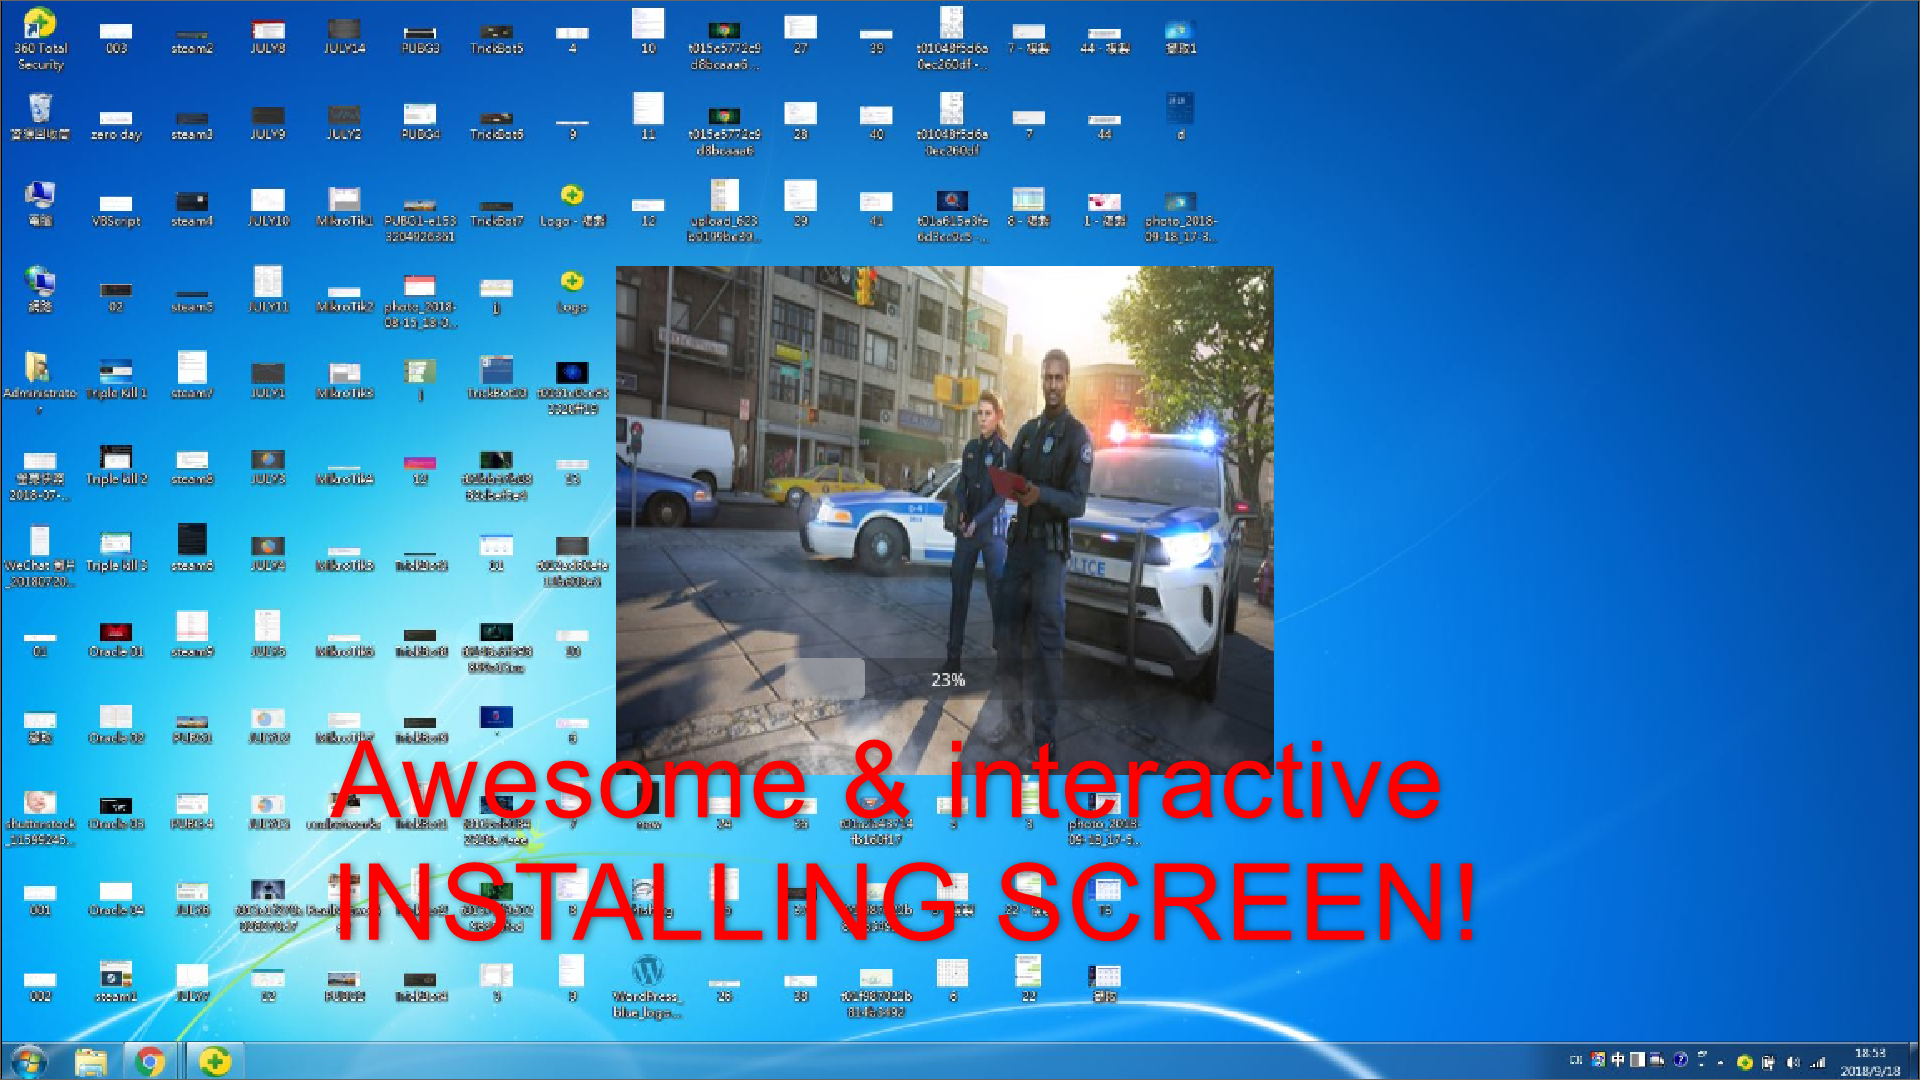The height and width of the screenshot is (1080, 1920).
Task: Open the IME help question mark icon
Action: (x=1680, y=1059)
